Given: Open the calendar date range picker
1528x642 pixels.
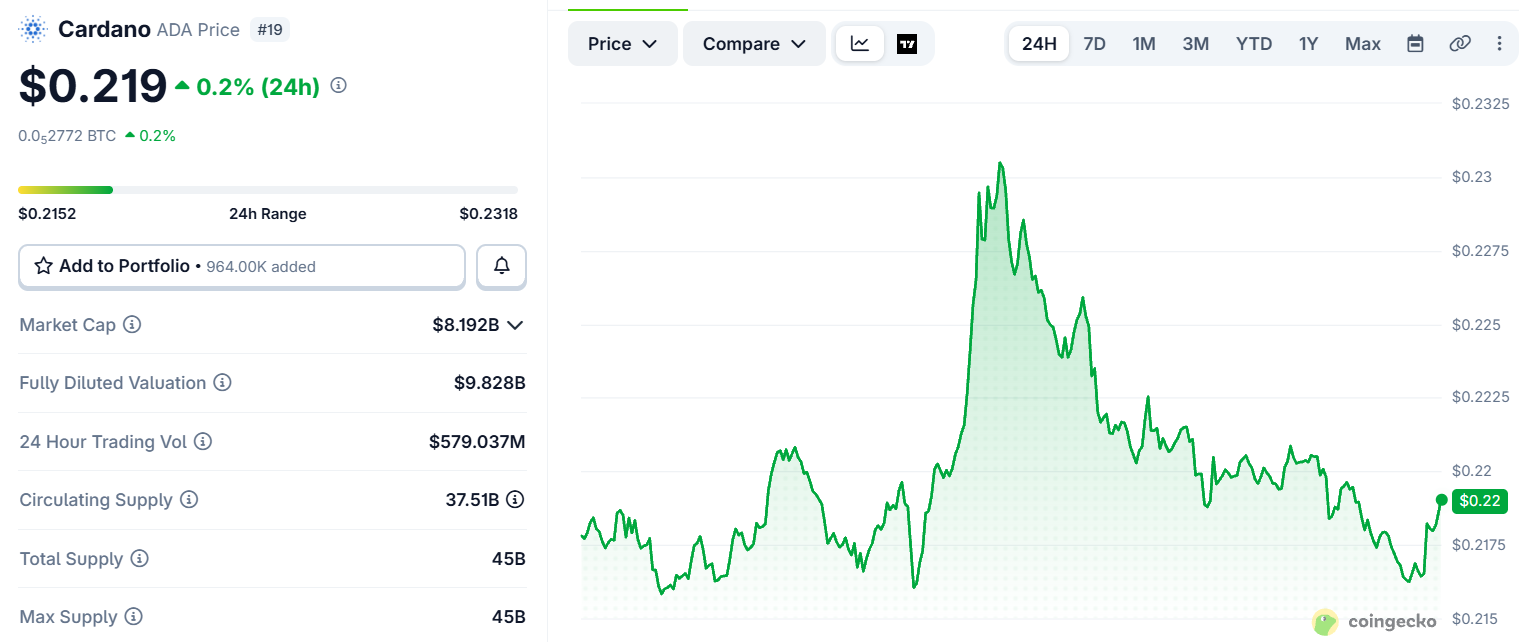Looking at the screenshot, I should click(x=1415, y=44).
